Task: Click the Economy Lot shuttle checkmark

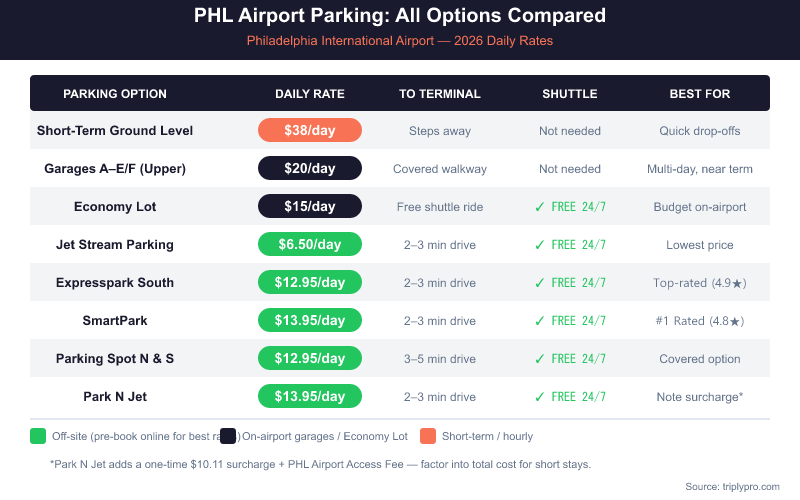Action: click(539, 207)
